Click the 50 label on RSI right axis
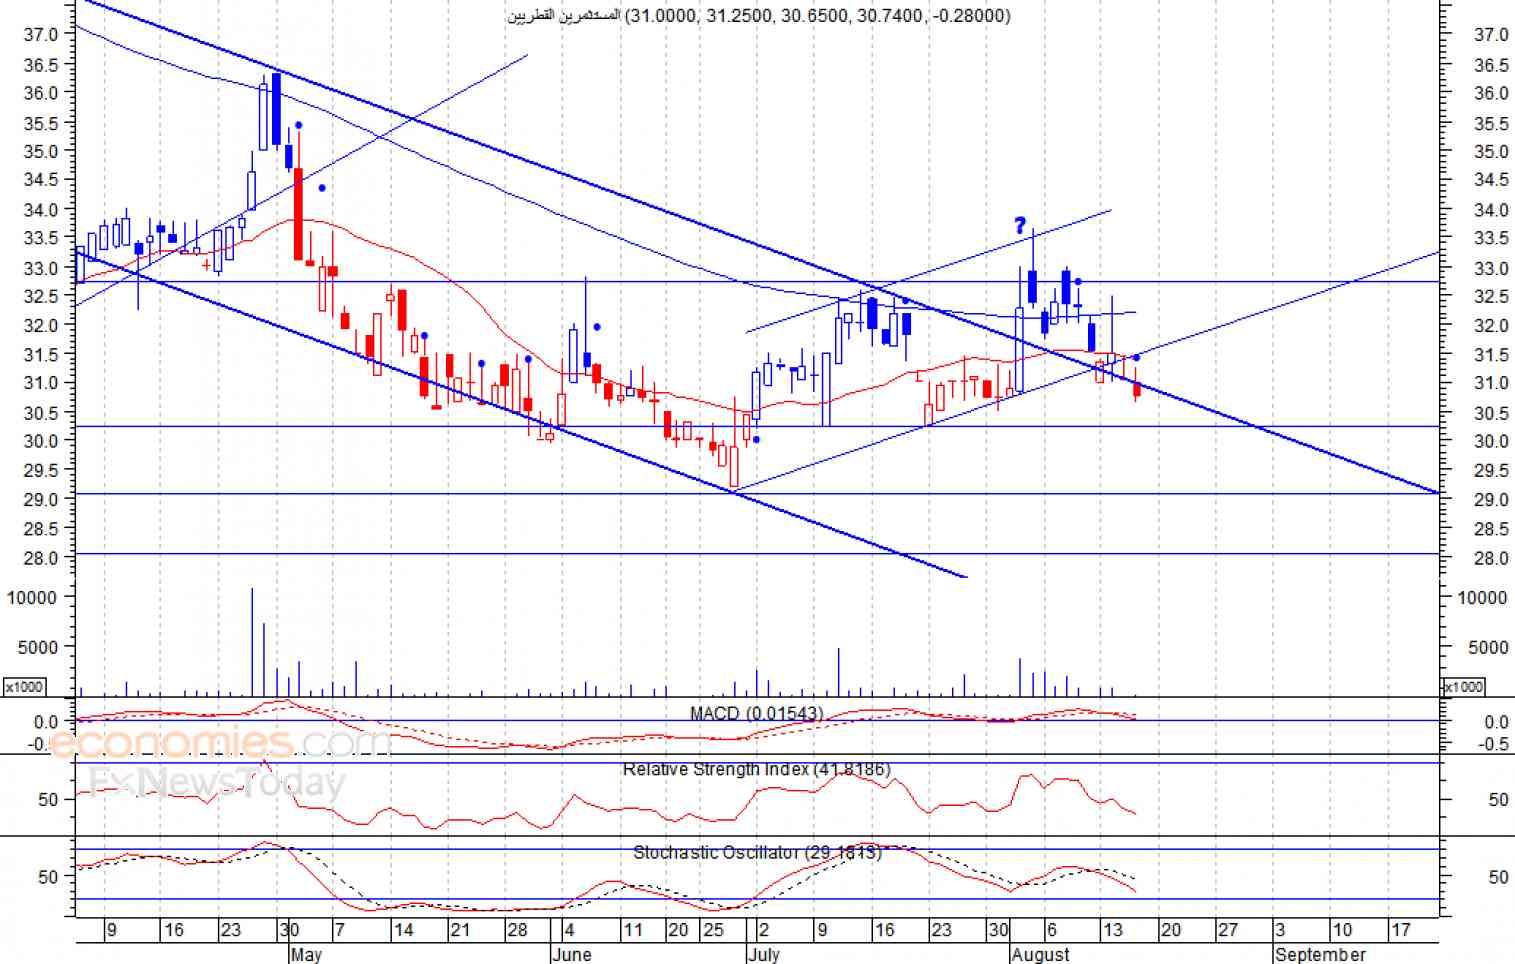The height and width of the screenshot is (964, 1515). (1498, 800)
